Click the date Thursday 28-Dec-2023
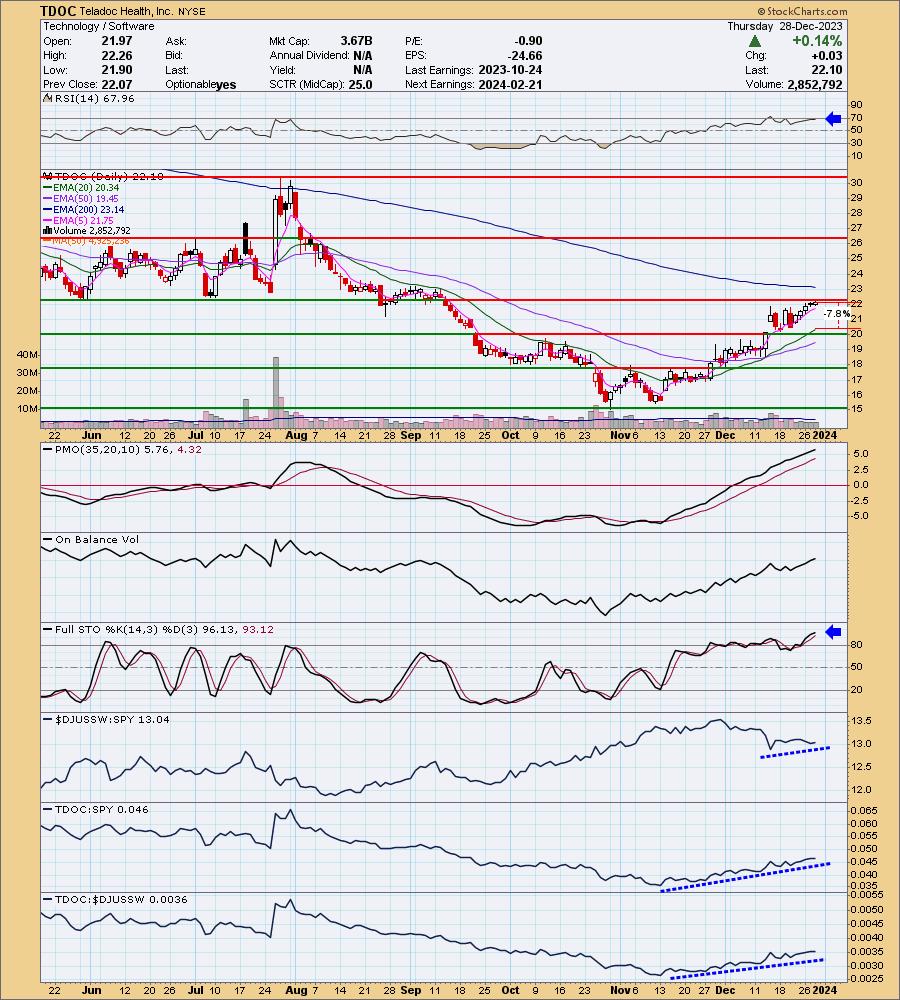Image resolution: width=900 pixels, height=1000 pixels. coord(785,26)
